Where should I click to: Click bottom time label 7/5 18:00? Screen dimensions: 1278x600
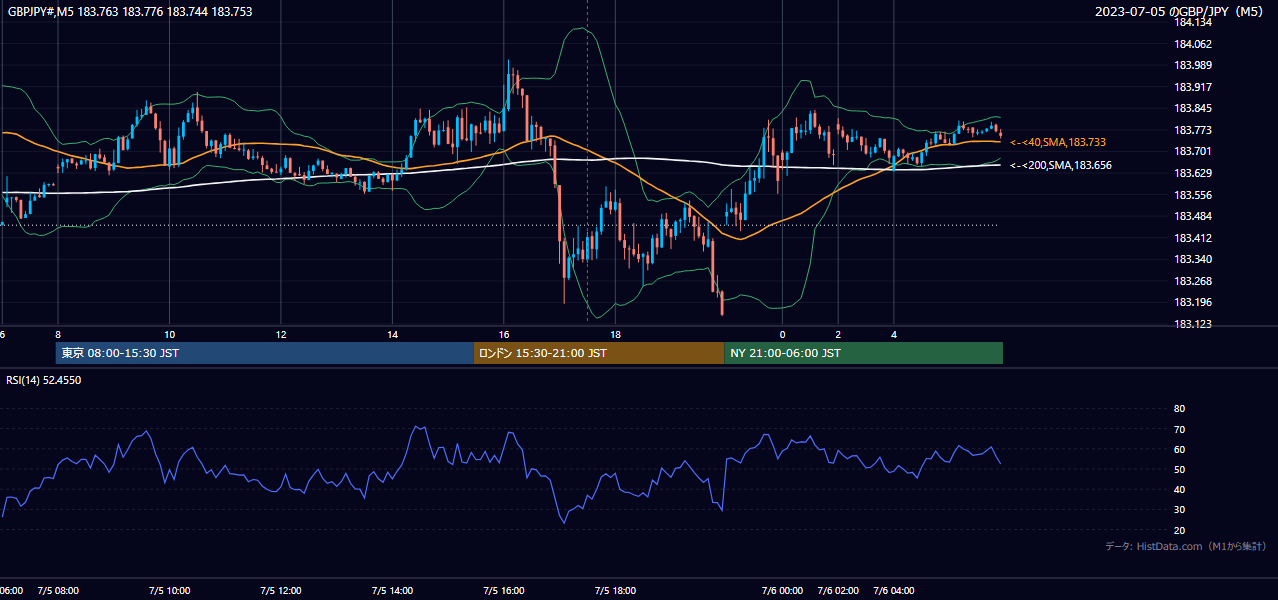point(615,591)
